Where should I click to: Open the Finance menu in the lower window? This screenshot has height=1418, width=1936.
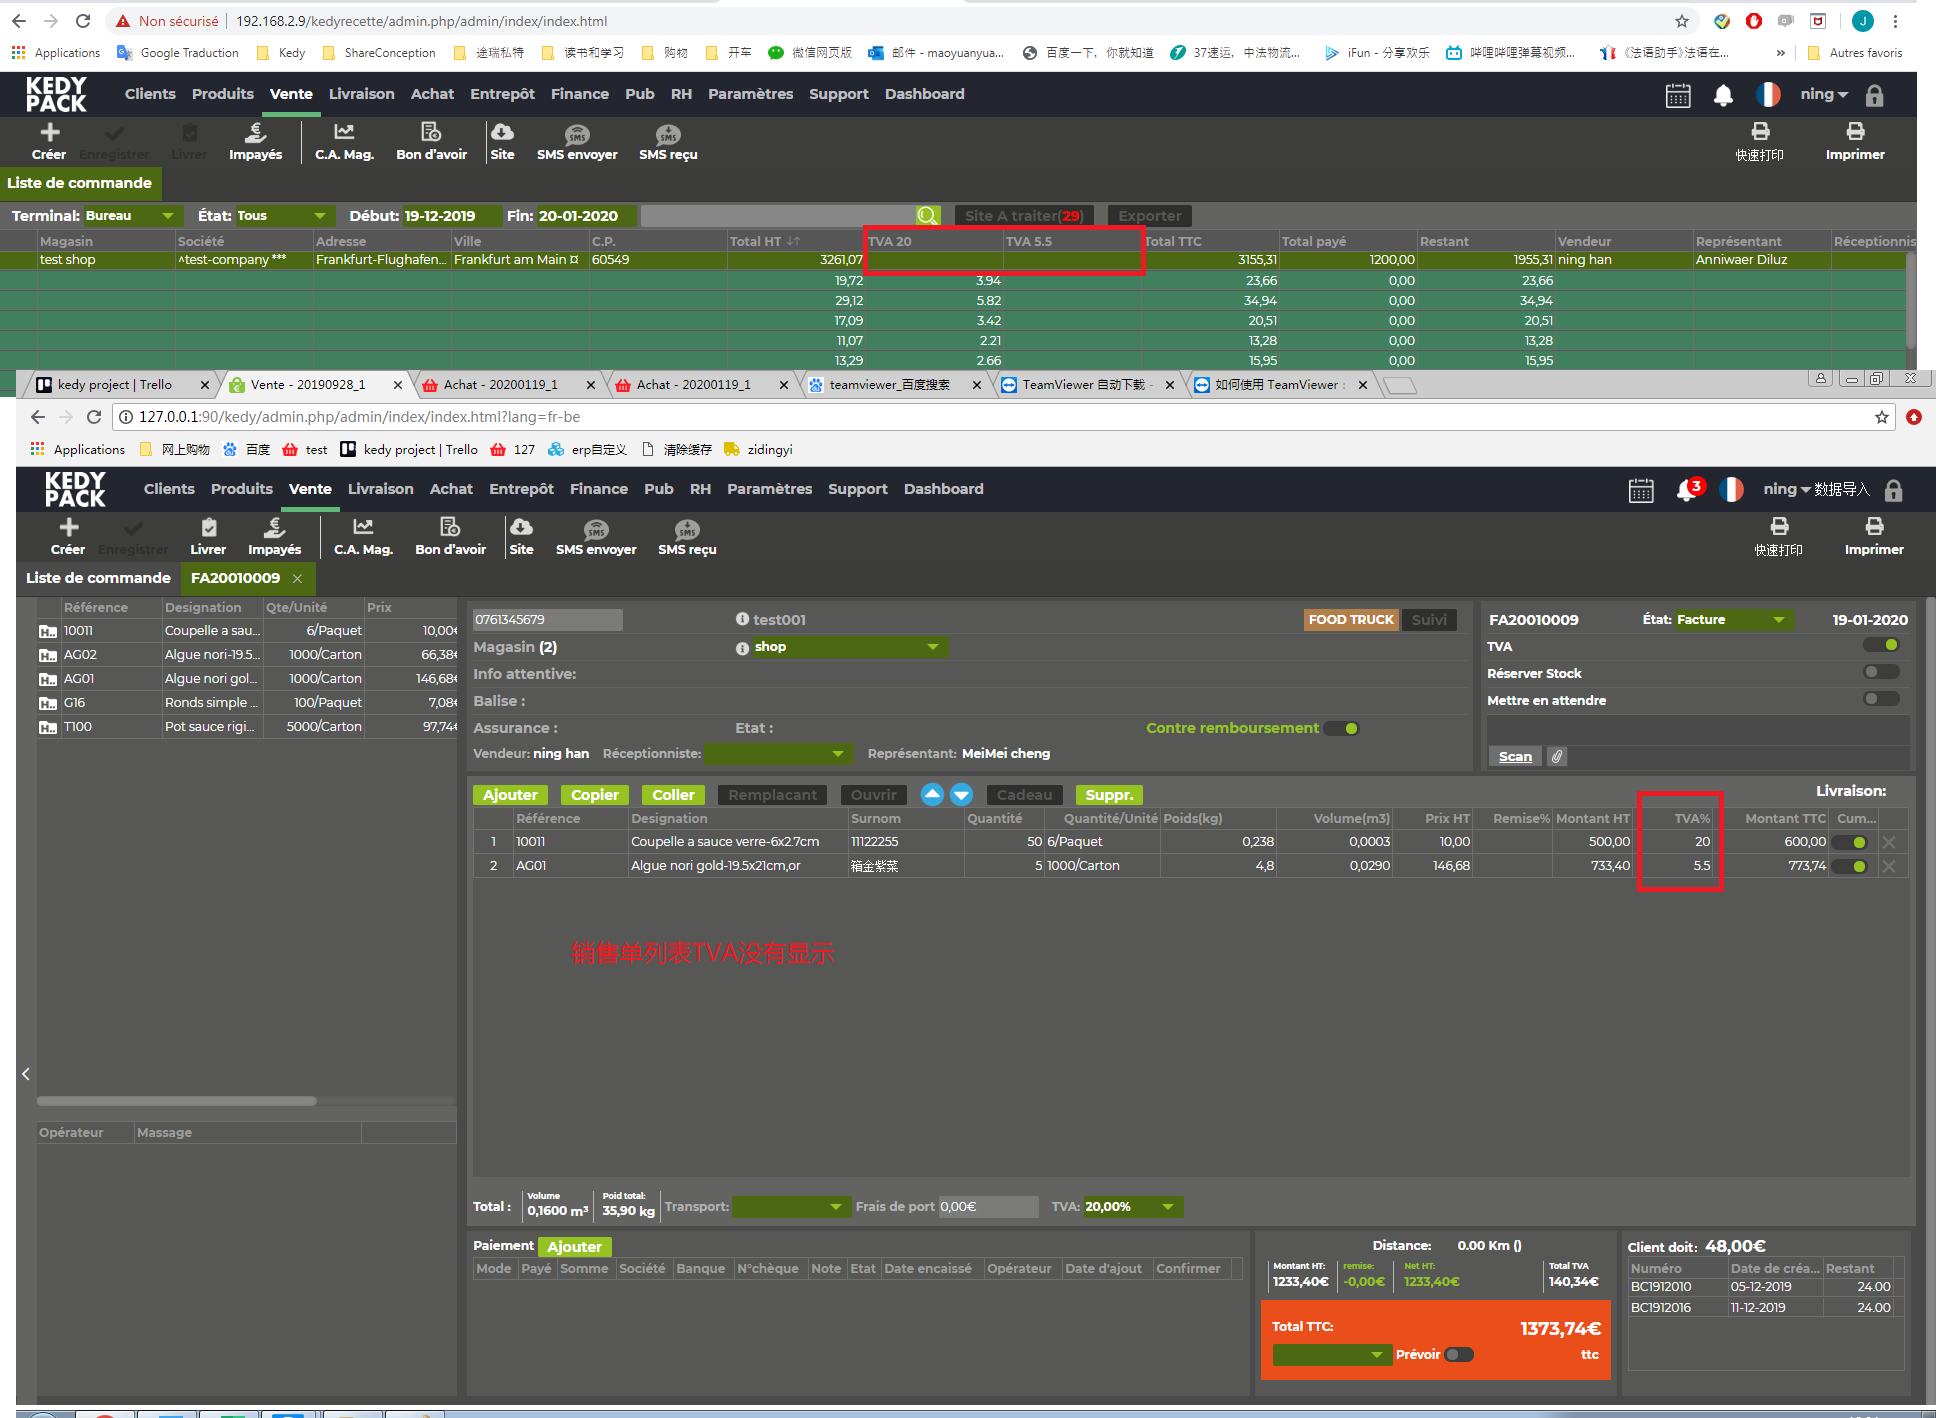[598, 489]
